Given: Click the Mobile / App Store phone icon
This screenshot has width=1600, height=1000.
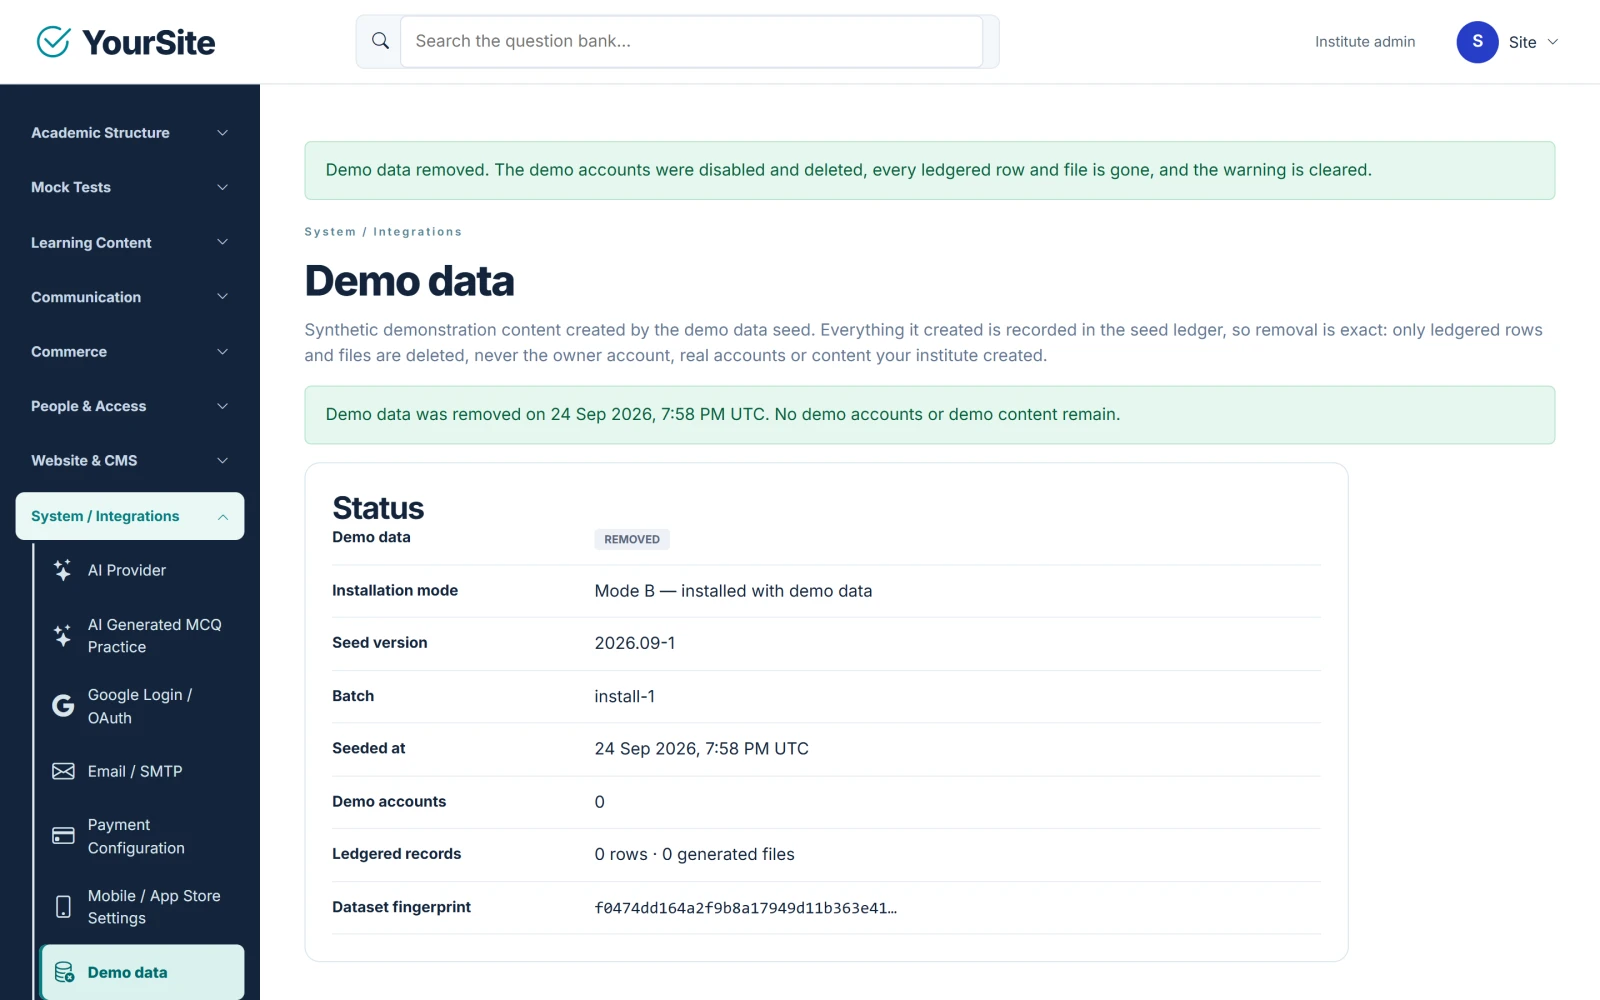Looking at the screenshot, I should (63, 907).
